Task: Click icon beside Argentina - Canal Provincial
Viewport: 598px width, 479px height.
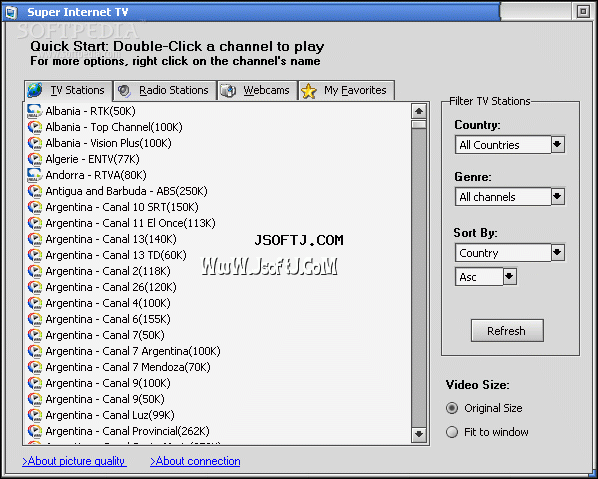Action: pos(35,431)
